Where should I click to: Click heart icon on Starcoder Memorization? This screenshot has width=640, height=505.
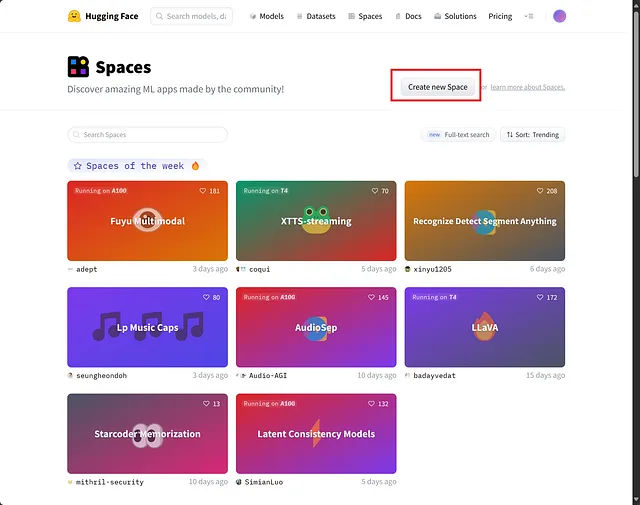point(206,403)
